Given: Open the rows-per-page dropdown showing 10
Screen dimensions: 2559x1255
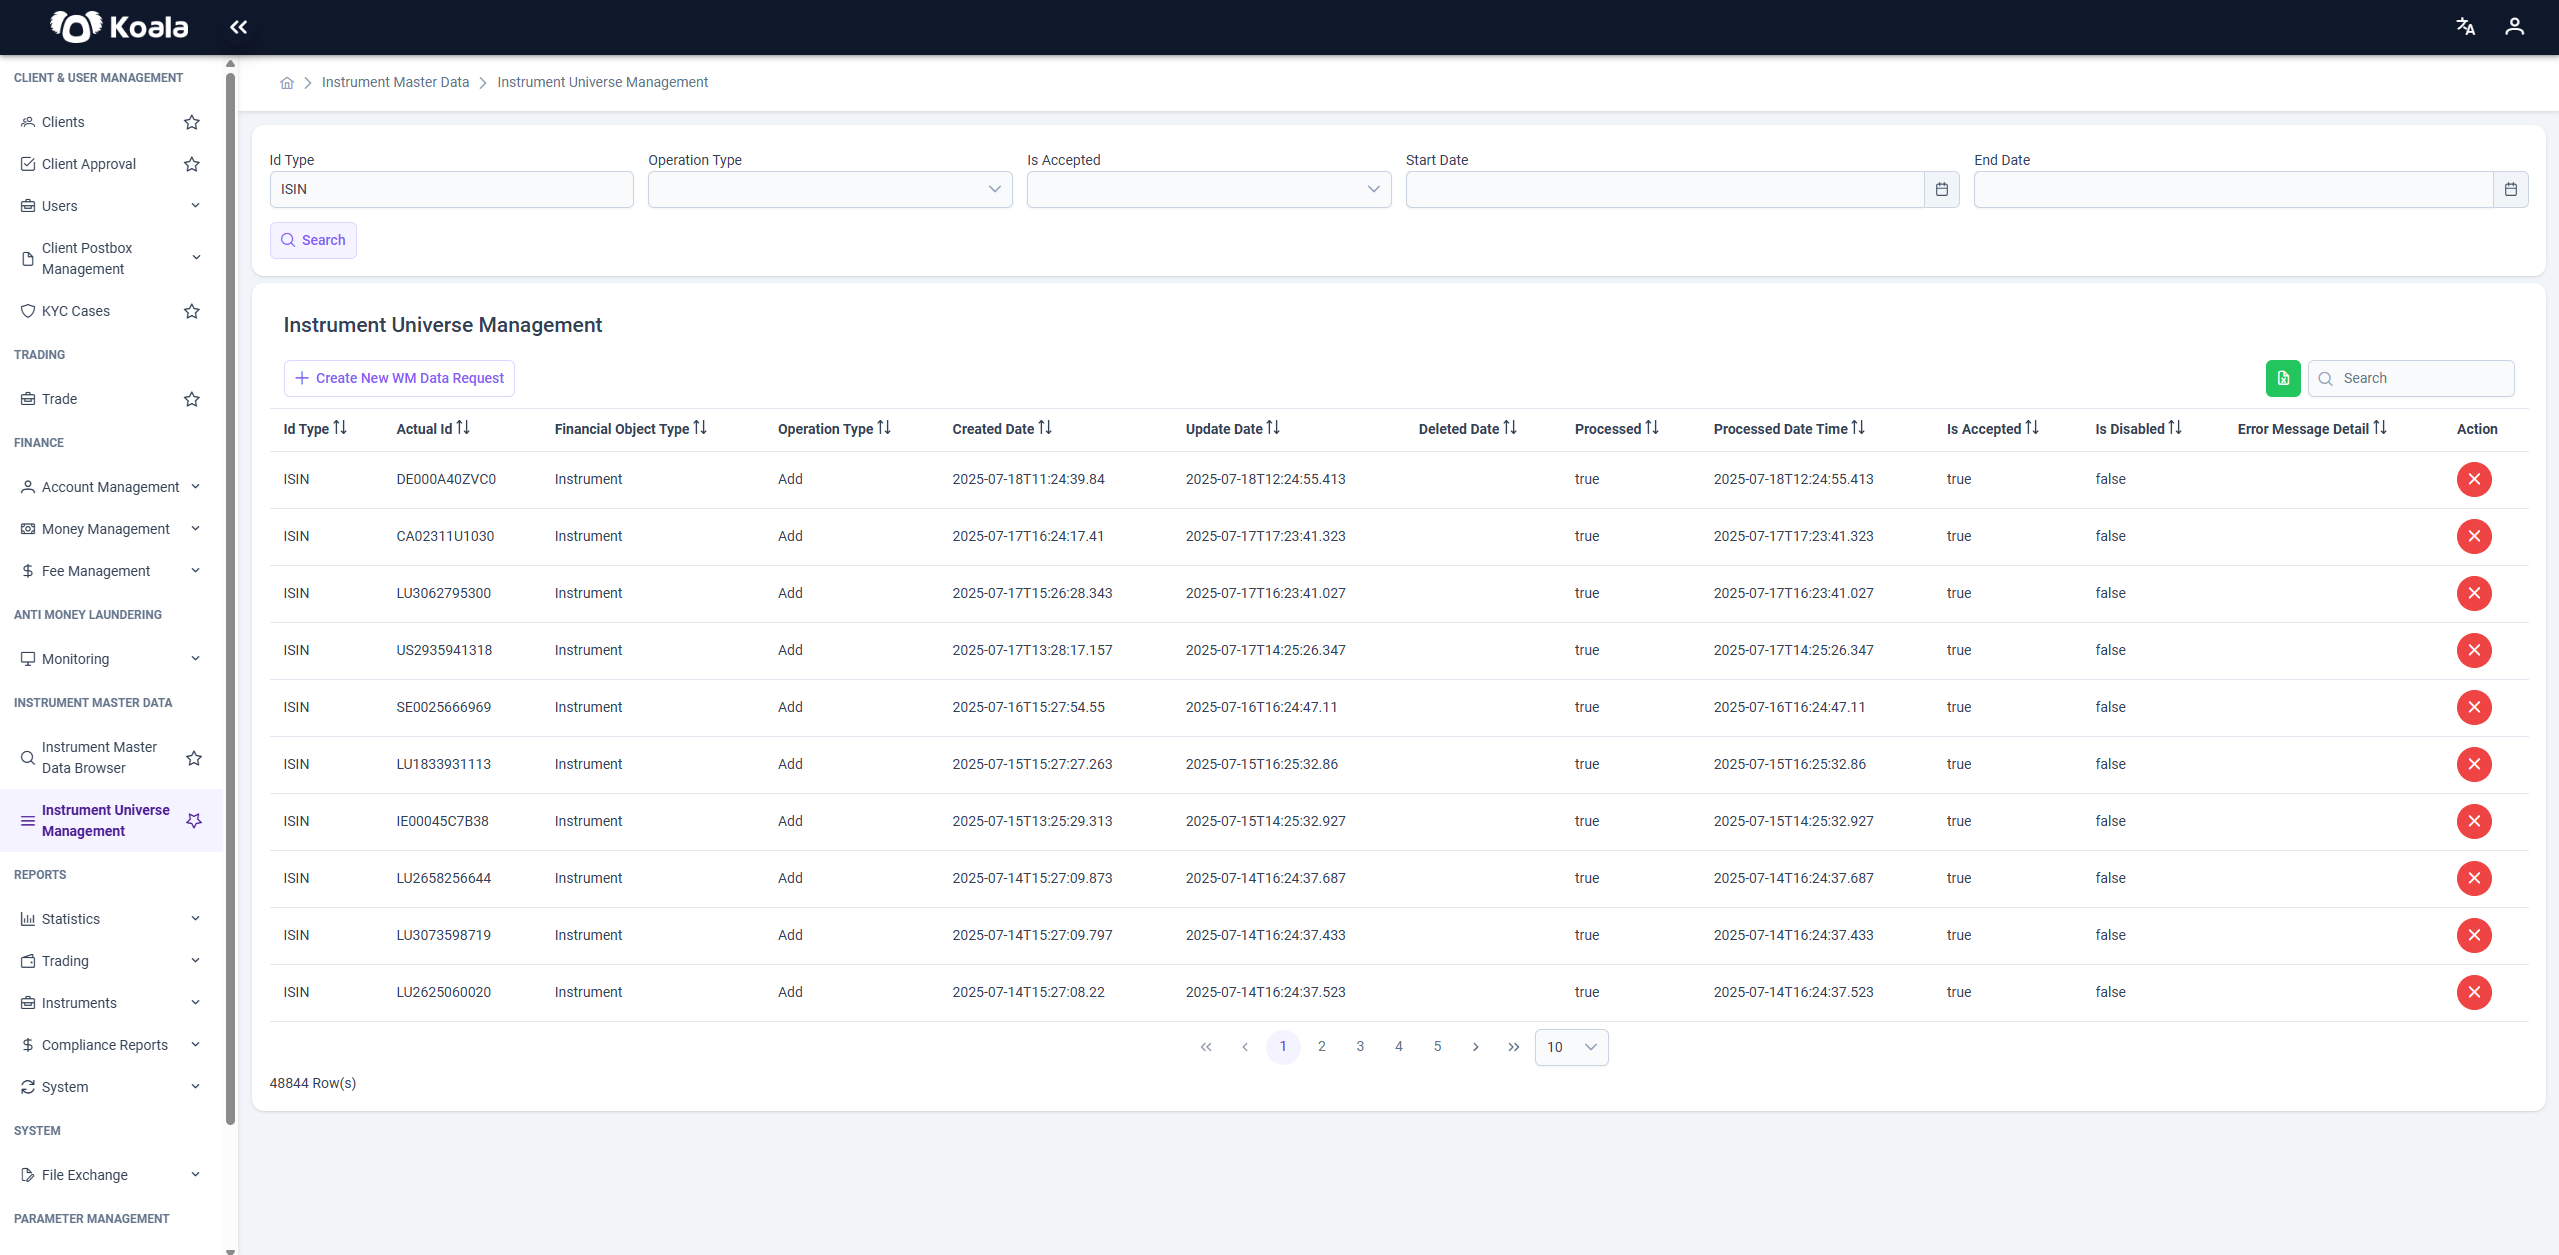Looking at the screenshot, I should tap(1571, 1047).
